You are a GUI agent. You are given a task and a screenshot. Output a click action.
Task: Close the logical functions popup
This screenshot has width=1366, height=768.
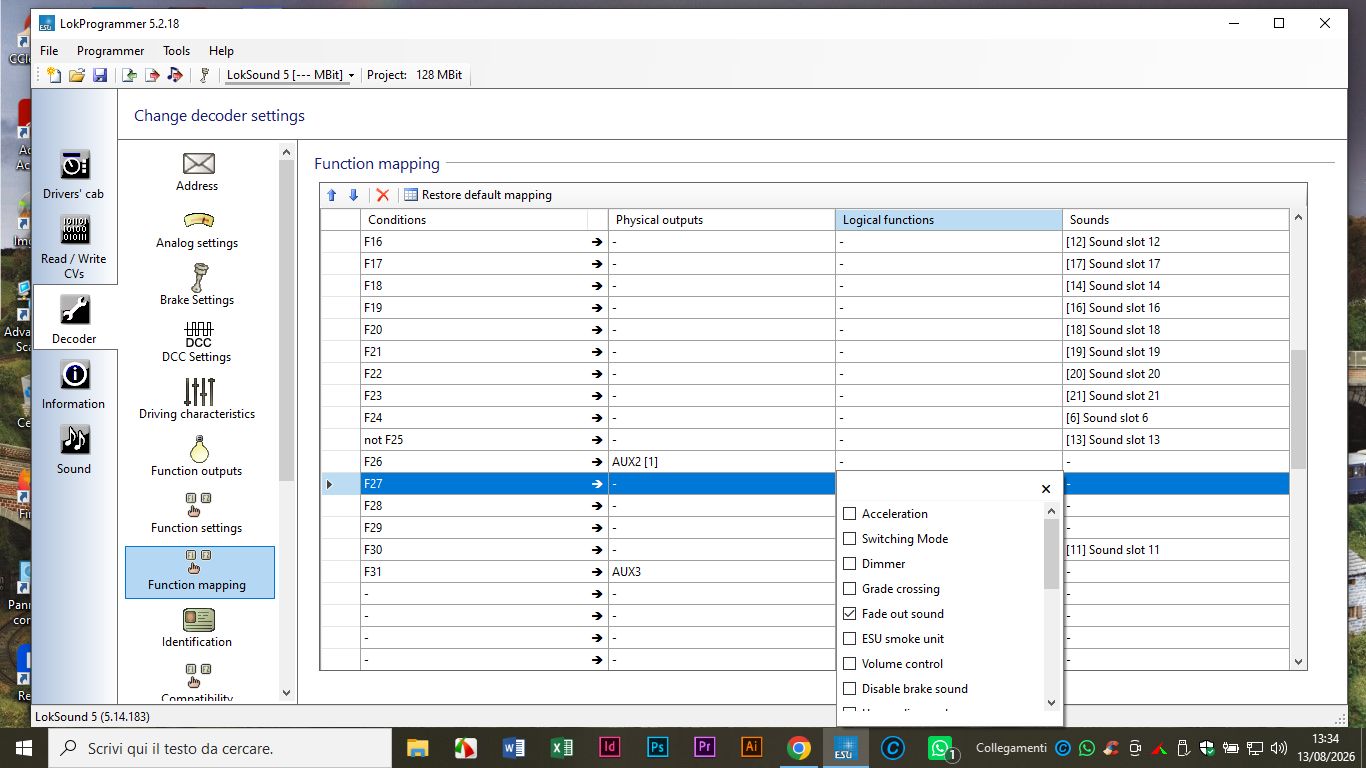tap(1046, 489)
